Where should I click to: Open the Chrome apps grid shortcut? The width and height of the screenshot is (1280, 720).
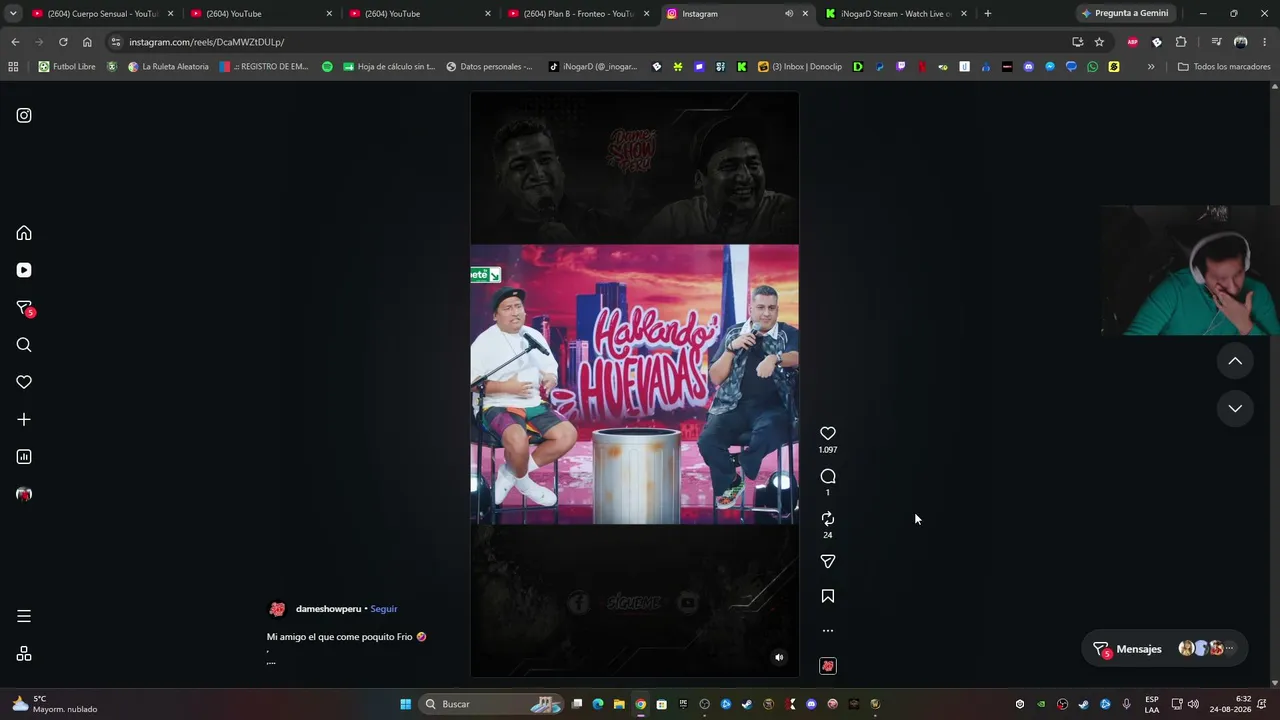(13, 67)
